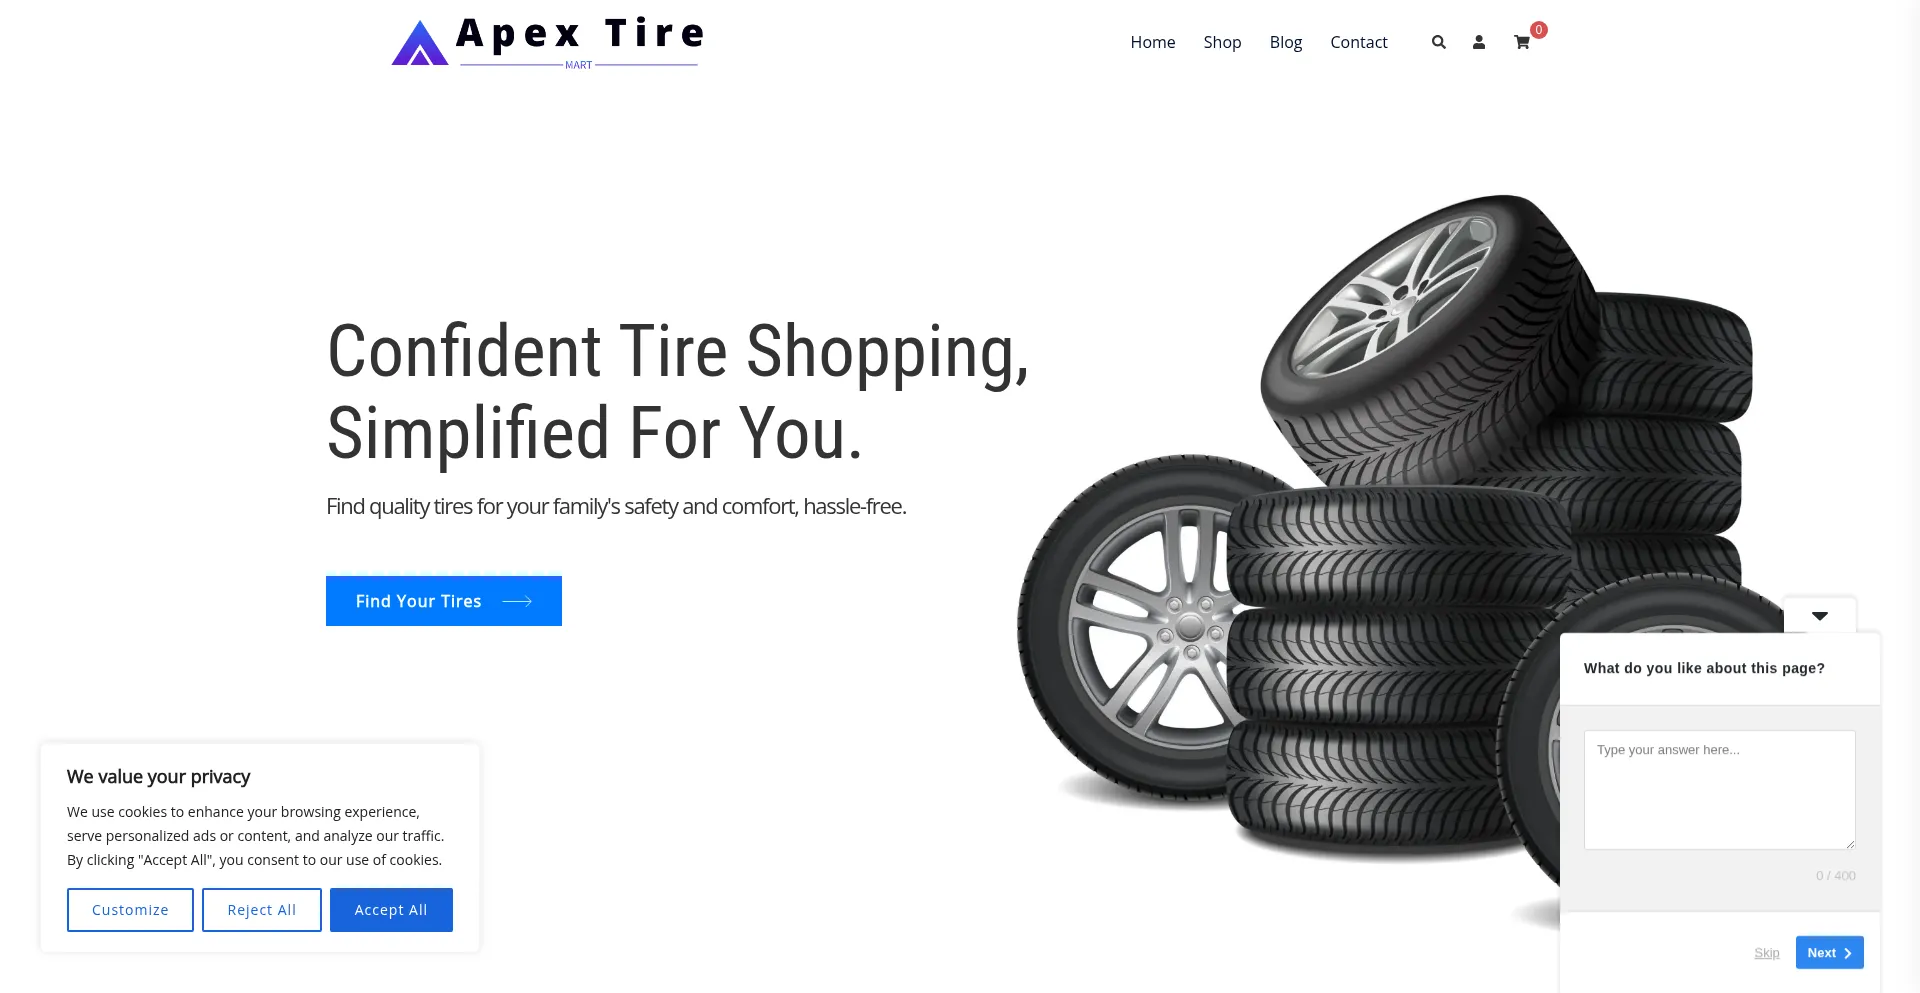Go to the Home menu item

coord(1152,42)
